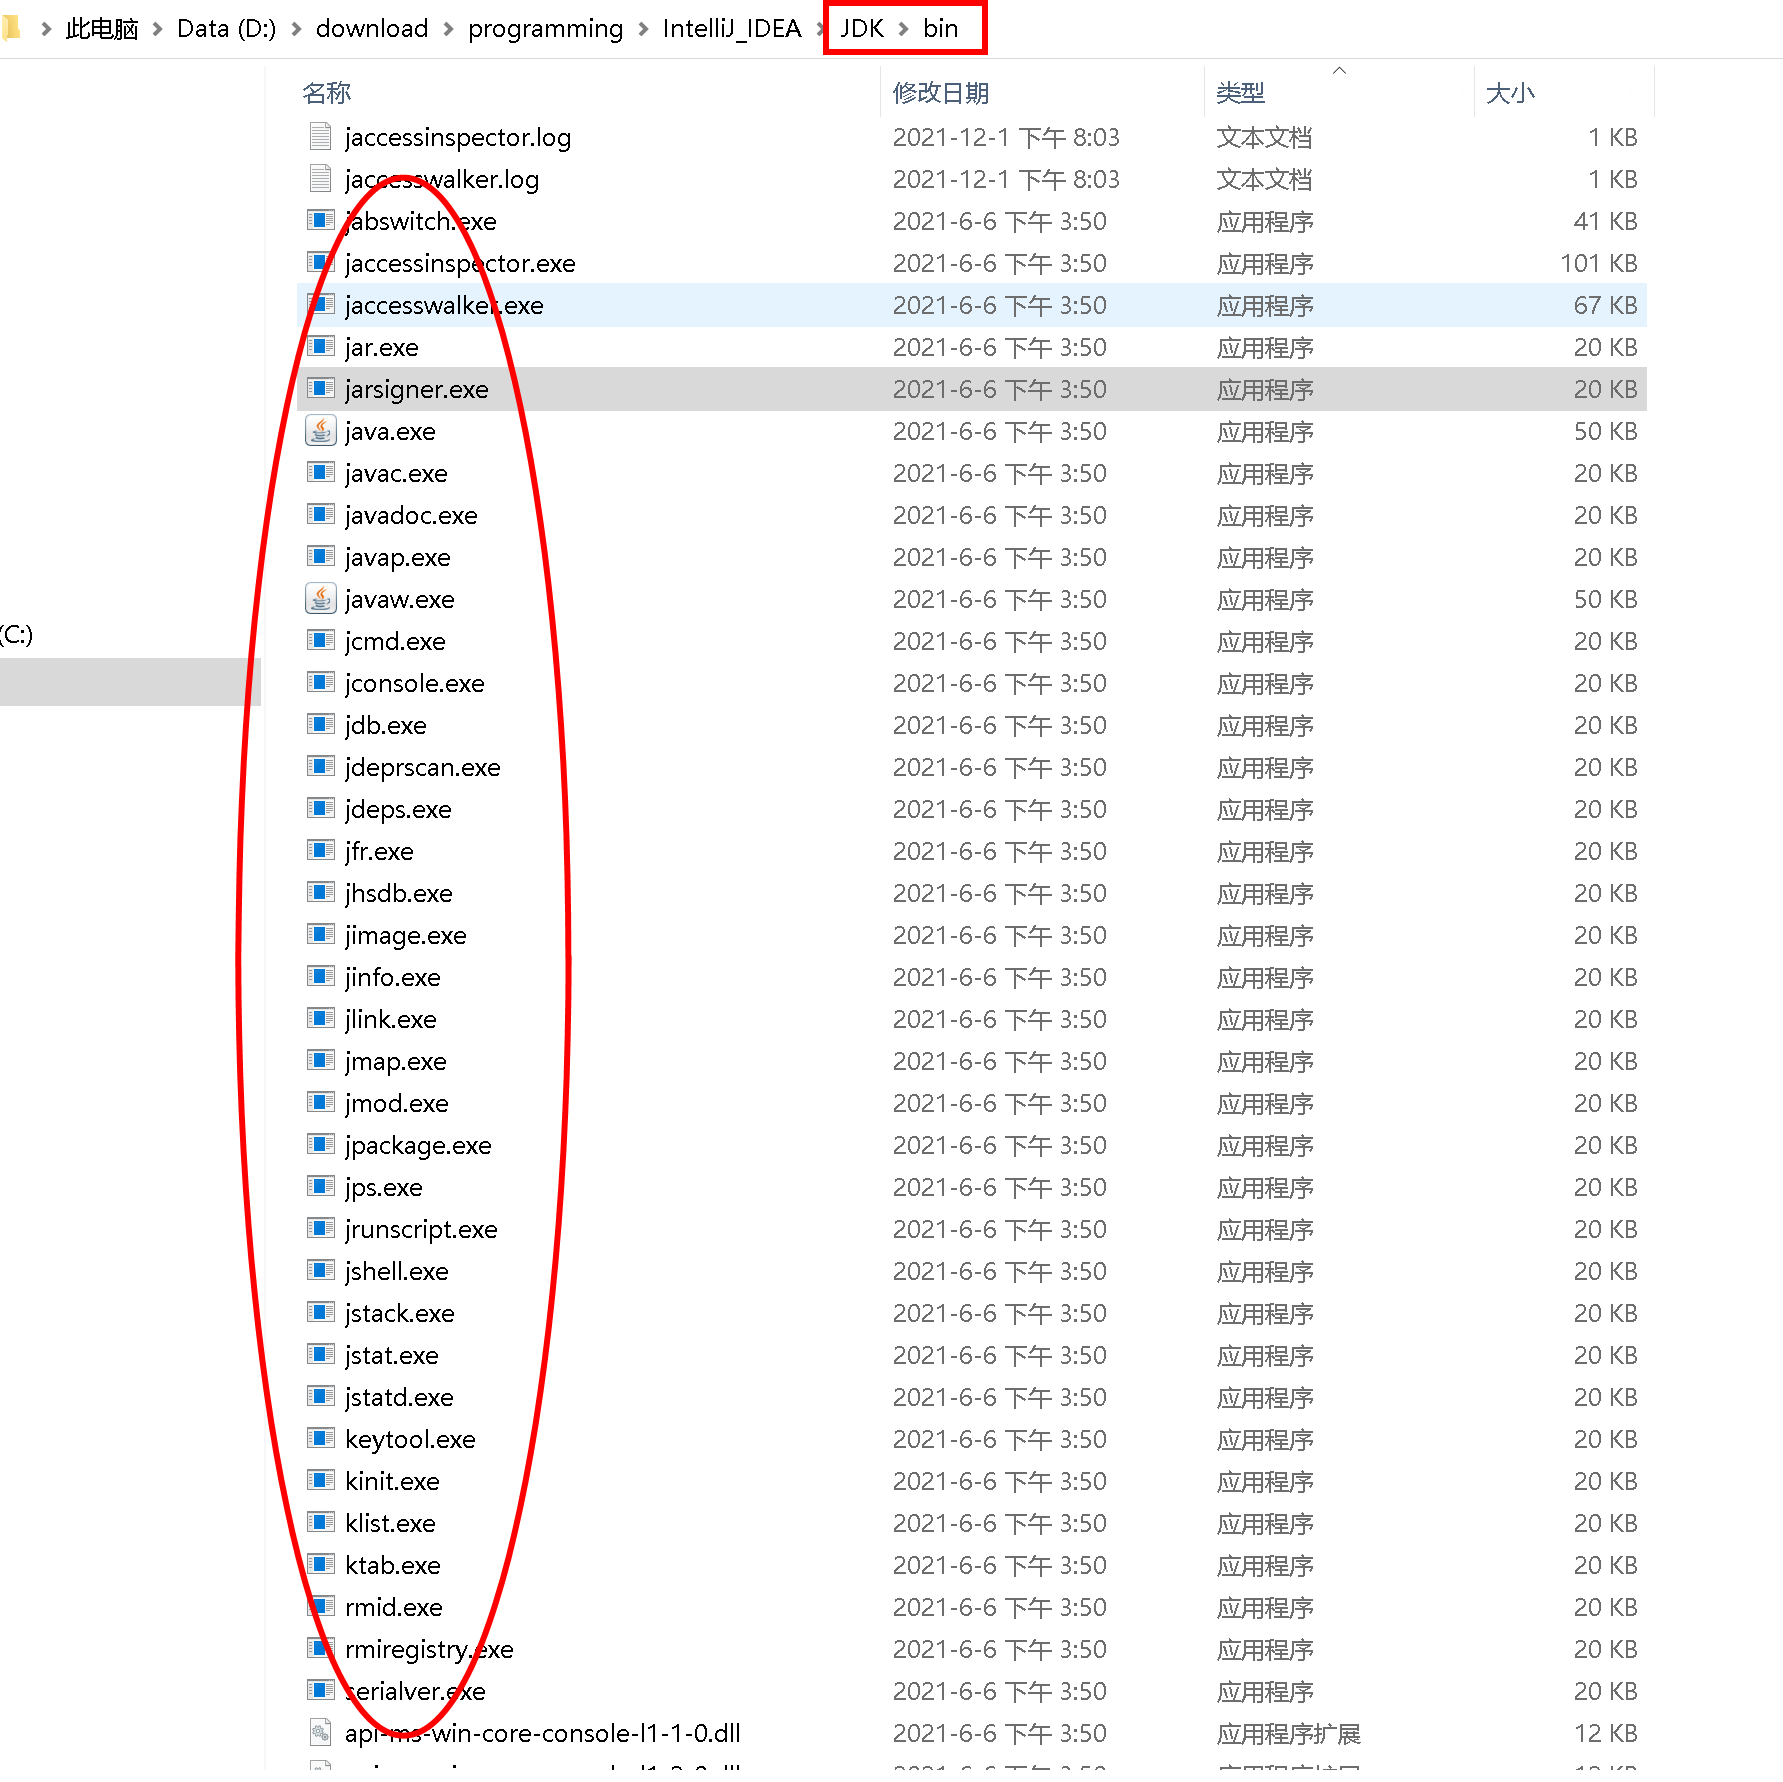Select the klist.exe file name
The image size is (1783, 1782).
point(390,1523)
